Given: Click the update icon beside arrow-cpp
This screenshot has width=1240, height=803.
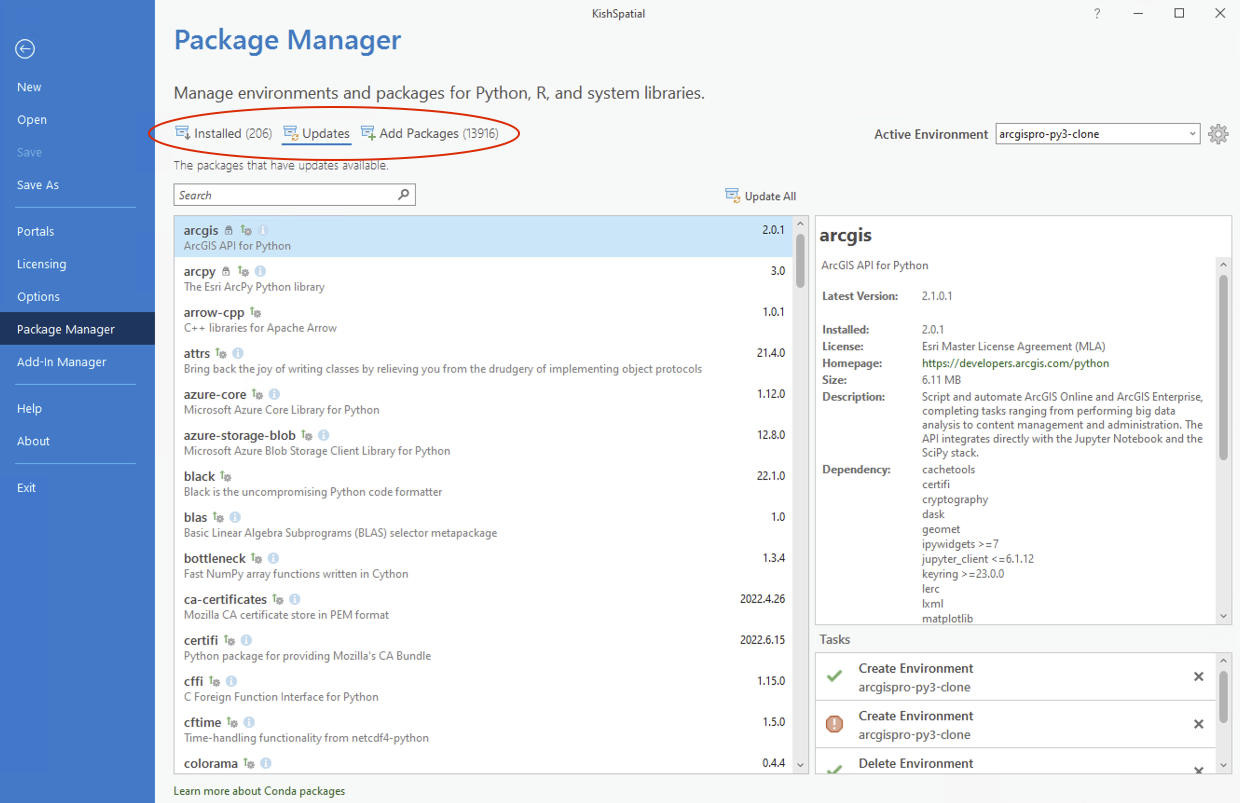Looking at the screenshot, I should point(255,313).
